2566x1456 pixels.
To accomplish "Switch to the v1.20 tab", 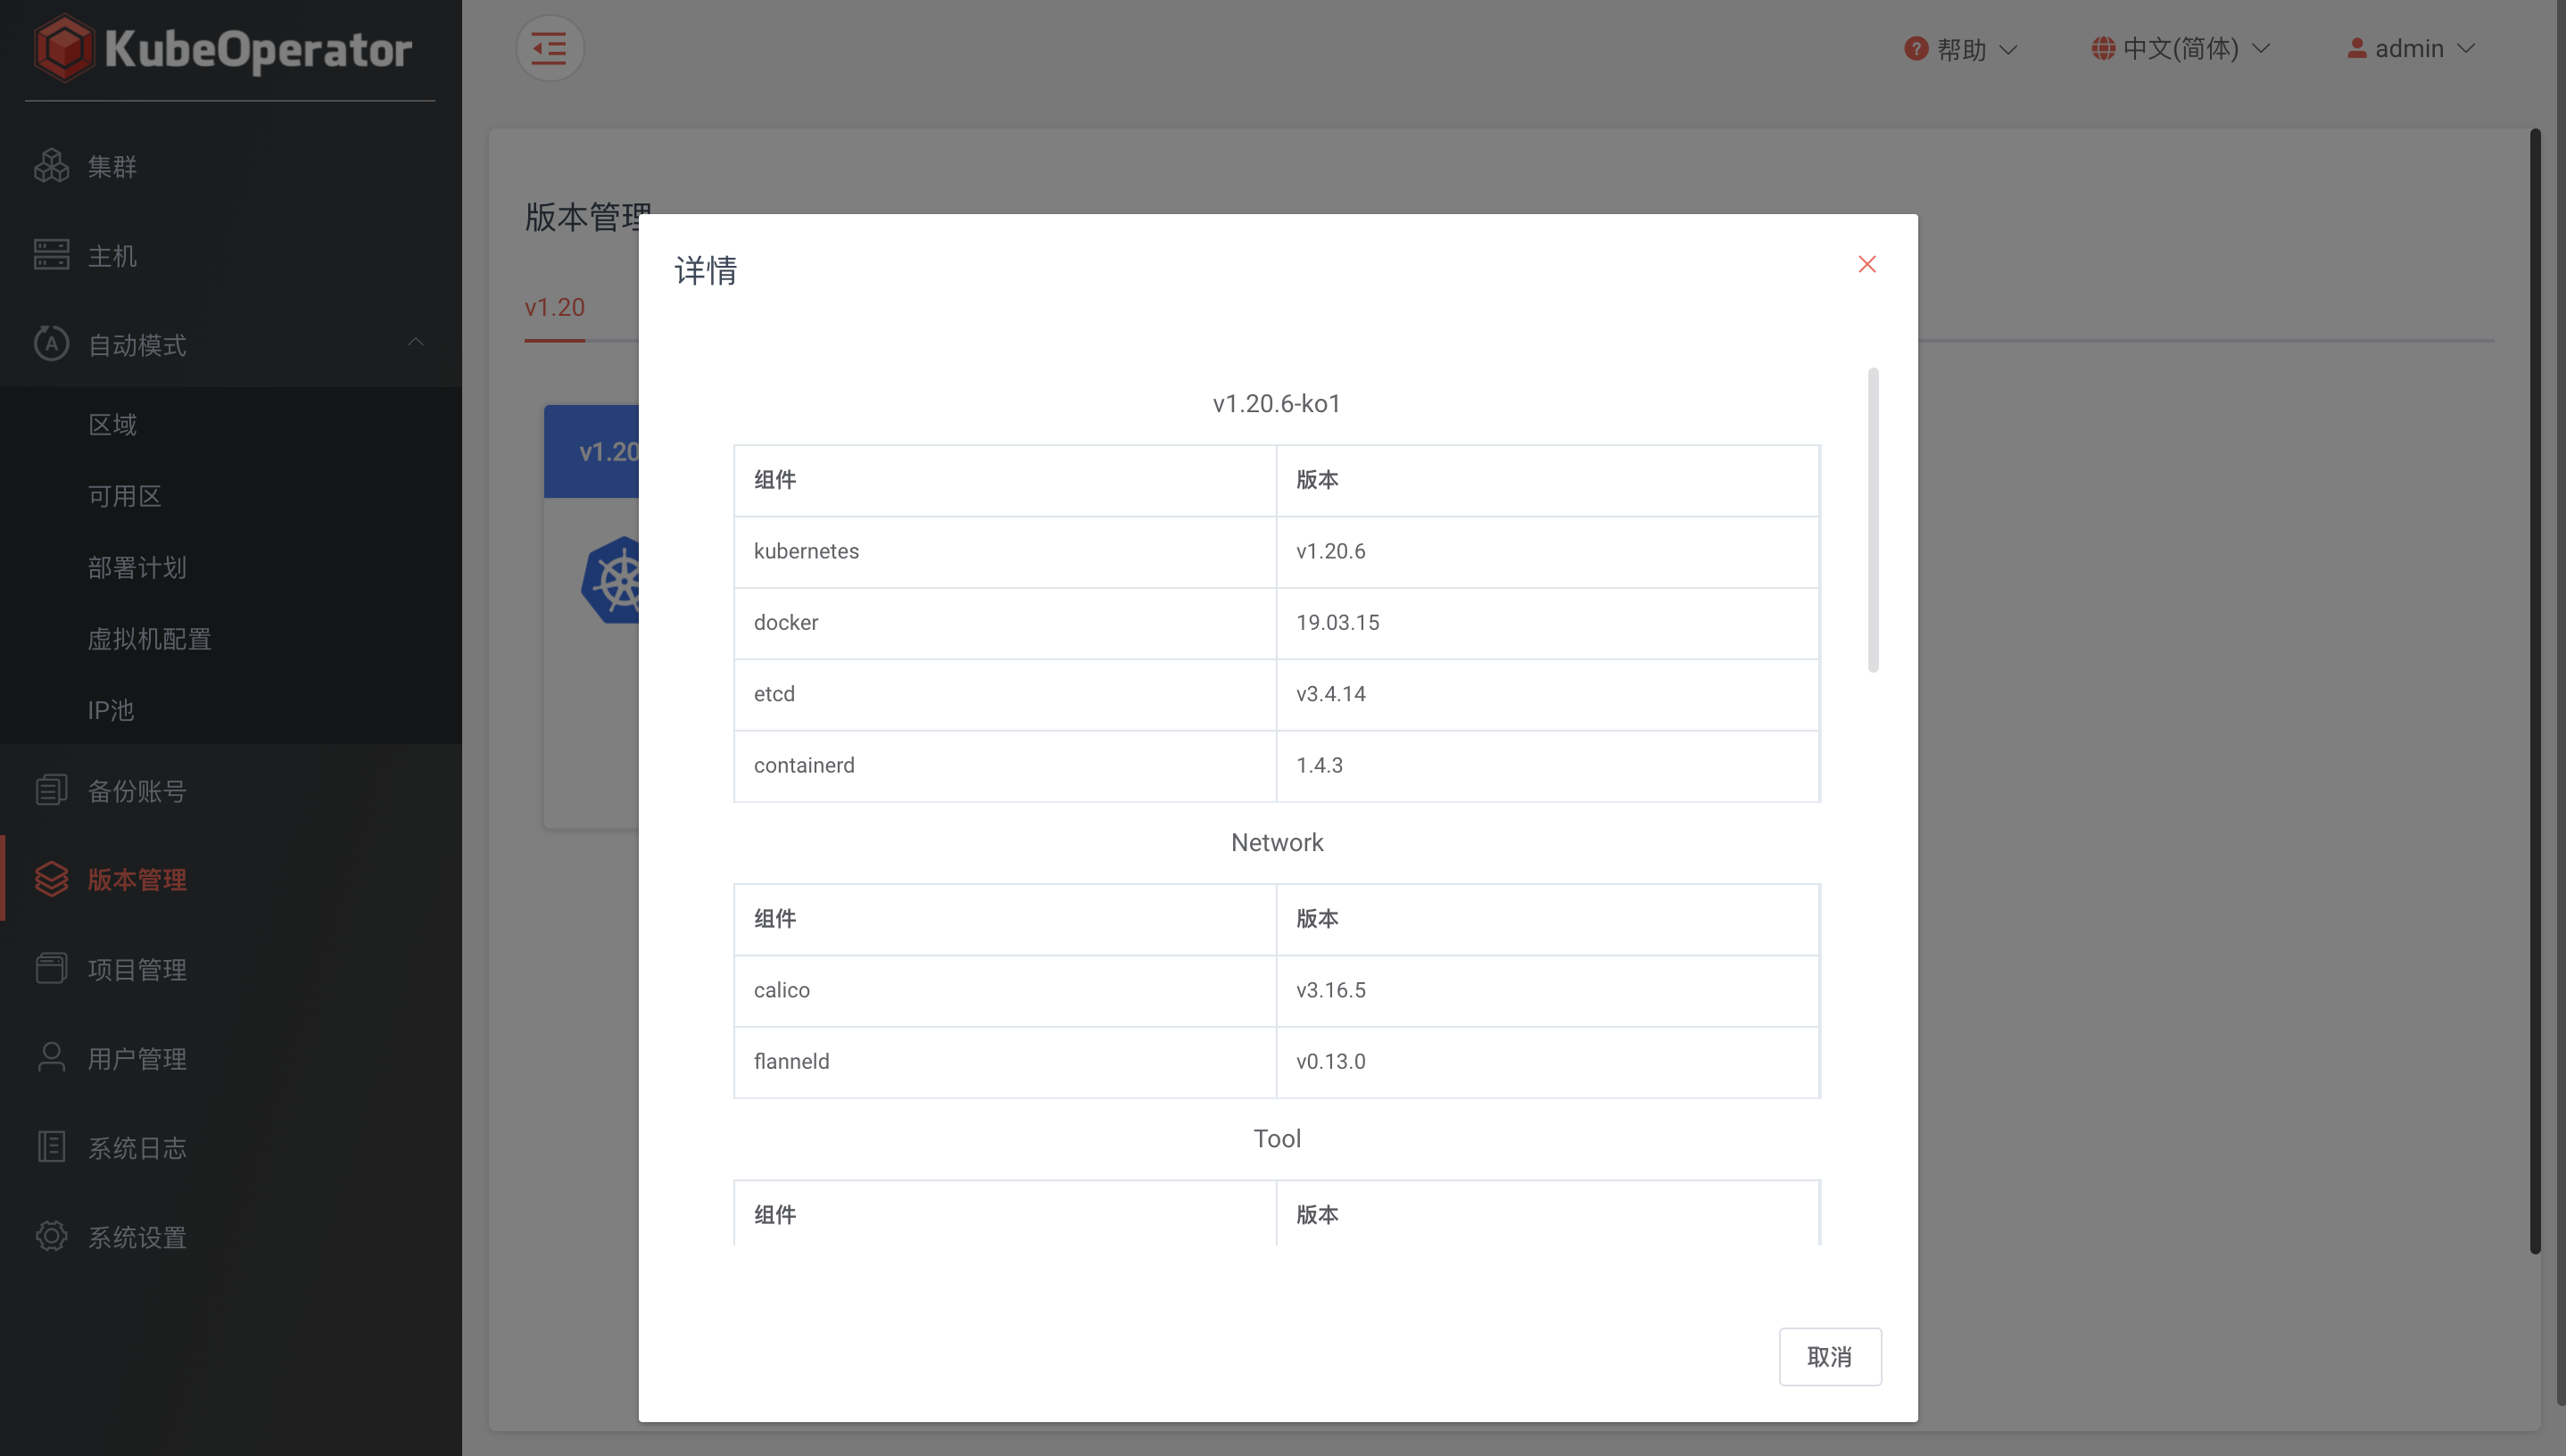I will point(555,307).
